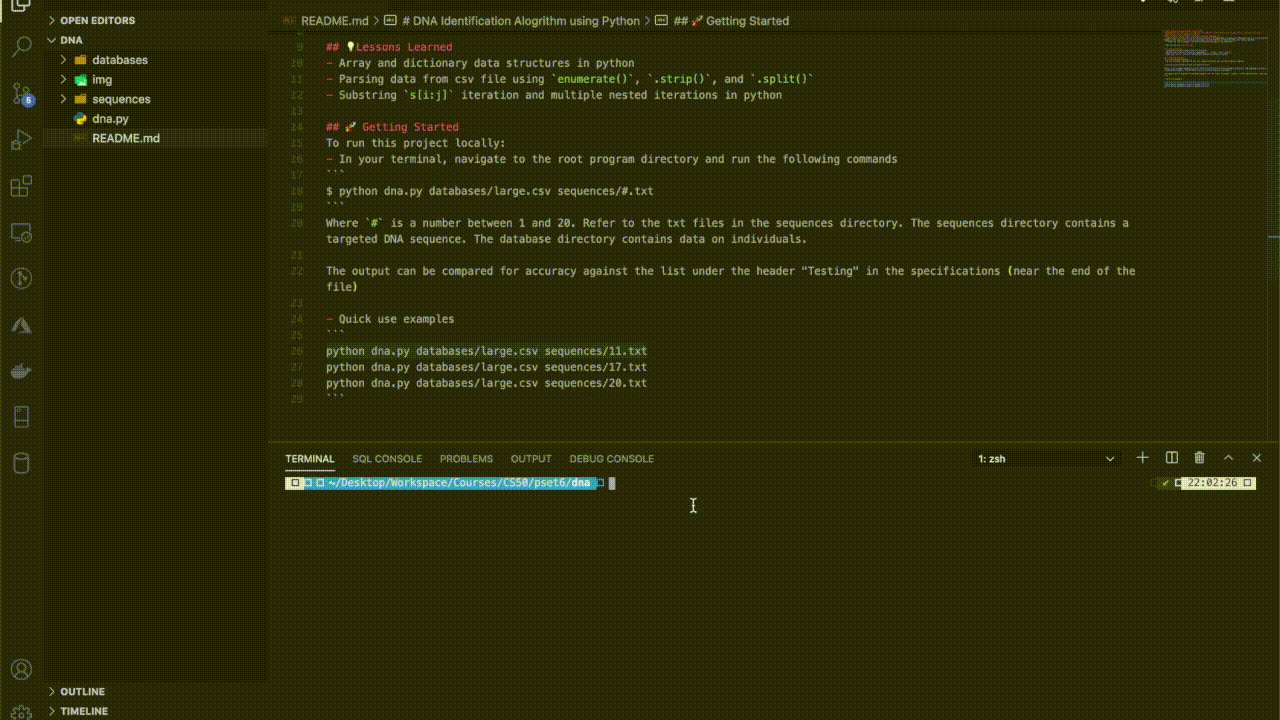Switch to the TERMINAL tab
Image resolution: width=1280 pixels, height=720 pixels.
point(309,459)
